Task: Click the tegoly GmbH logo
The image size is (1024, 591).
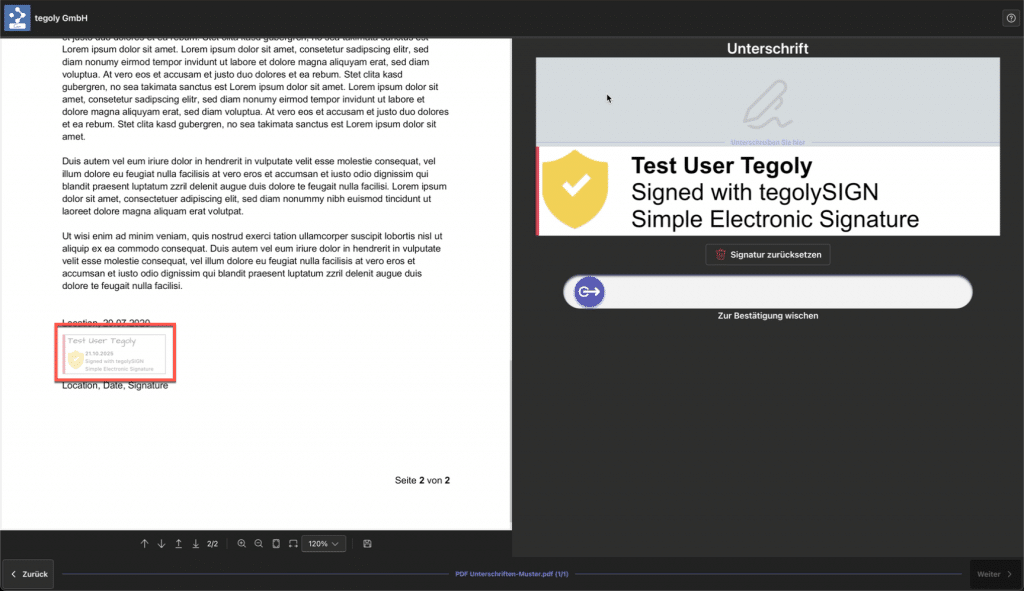Action: point(17,18)
